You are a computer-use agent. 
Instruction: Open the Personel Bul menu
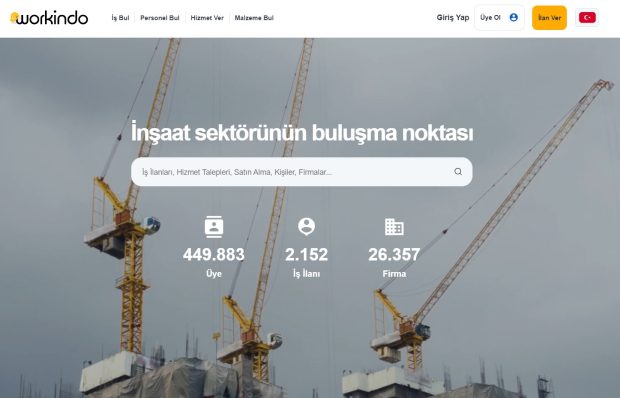(160, 18)
